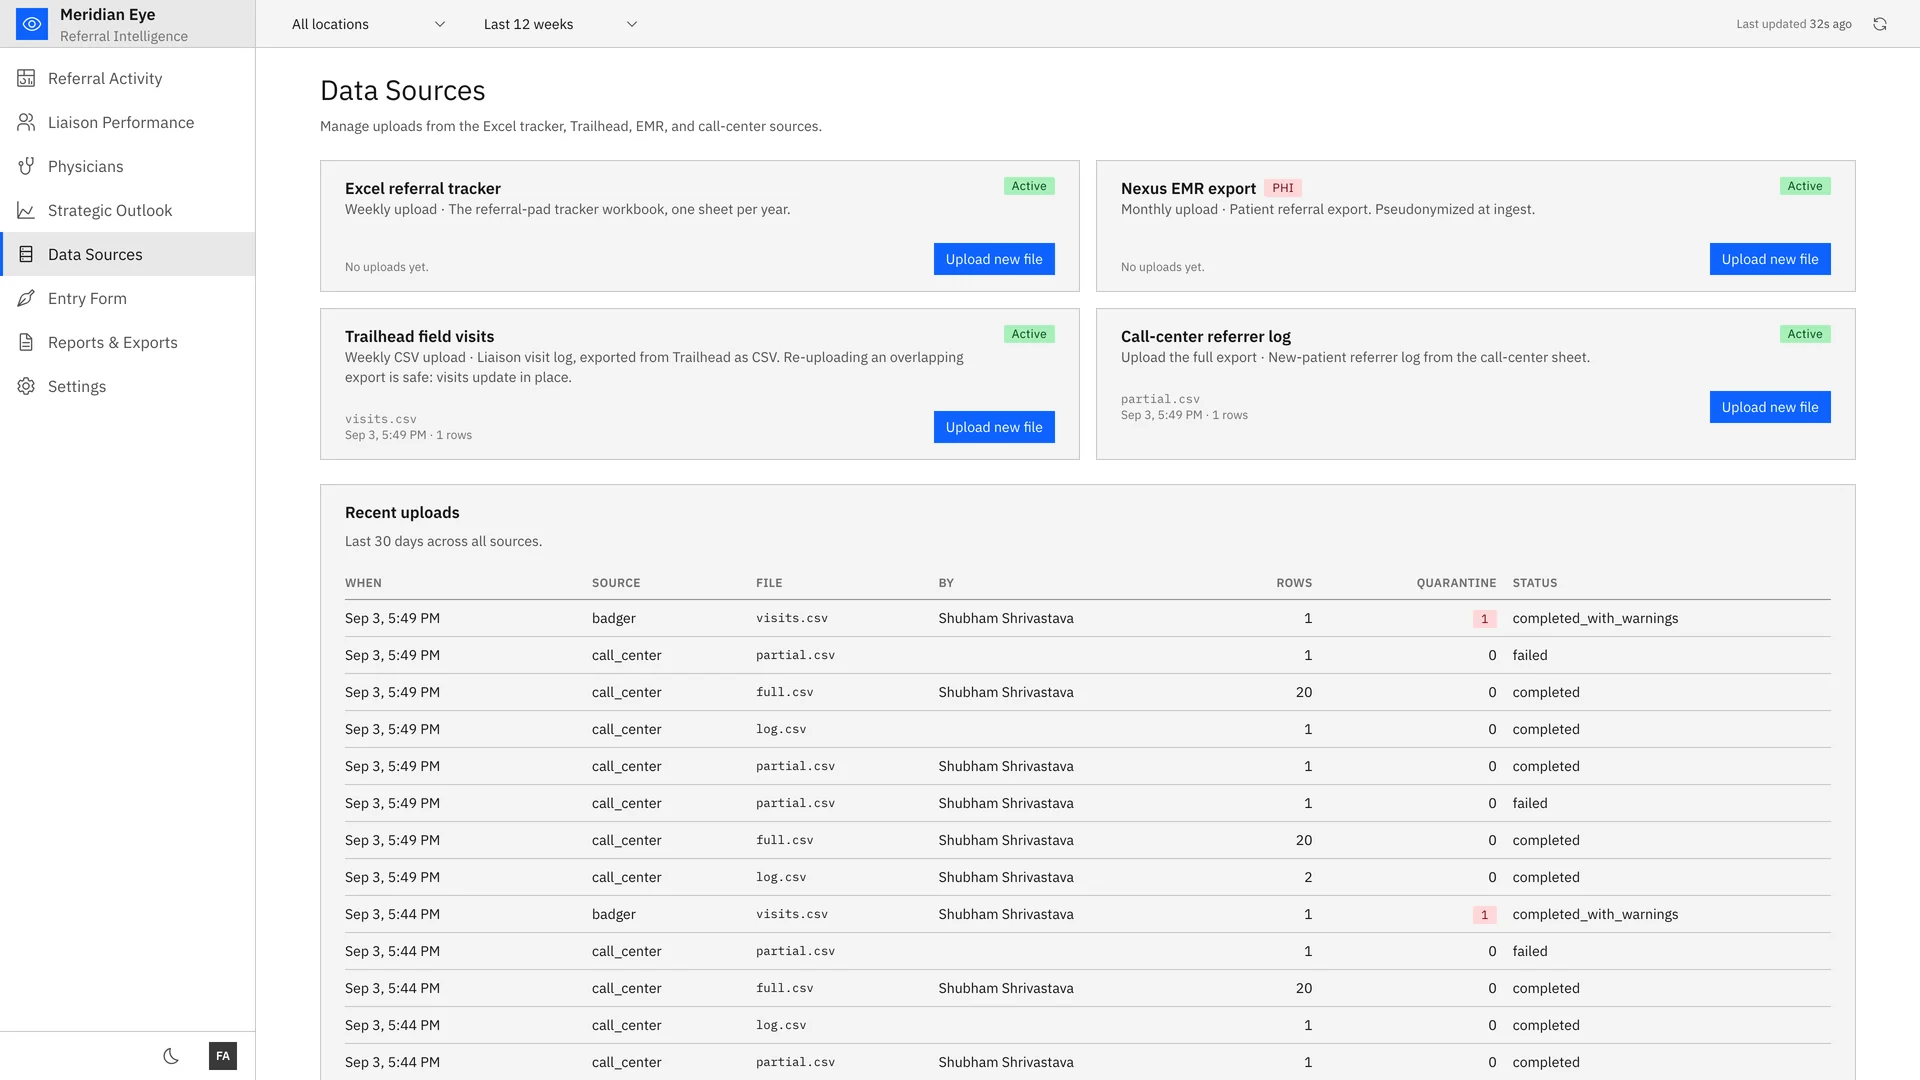Click Meridian Eye app title
This screenshot has width=1920, height=1080.
click(x=108, y=14)
